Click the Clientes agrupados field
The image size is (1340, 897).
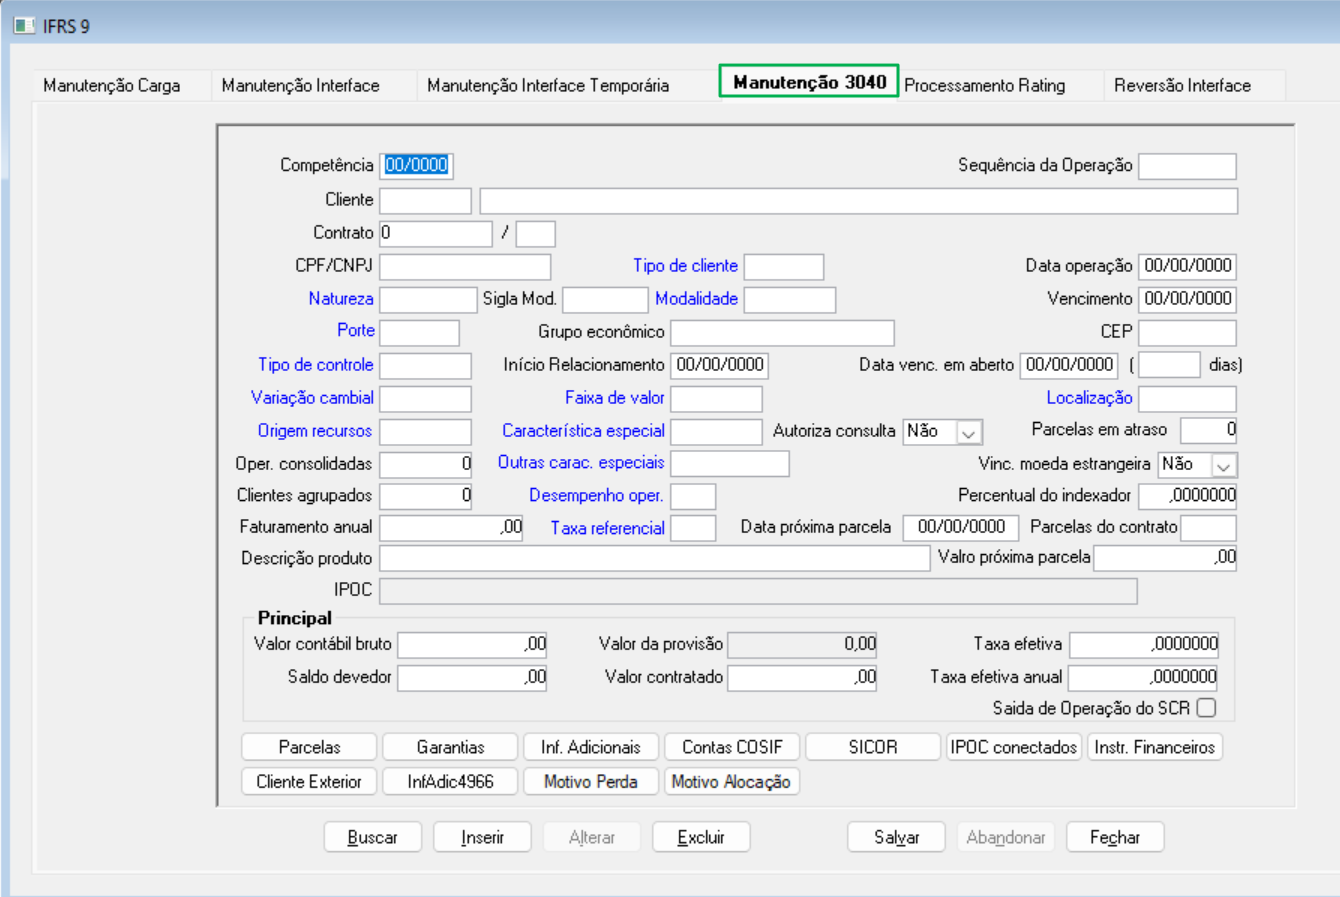[426, 496]
